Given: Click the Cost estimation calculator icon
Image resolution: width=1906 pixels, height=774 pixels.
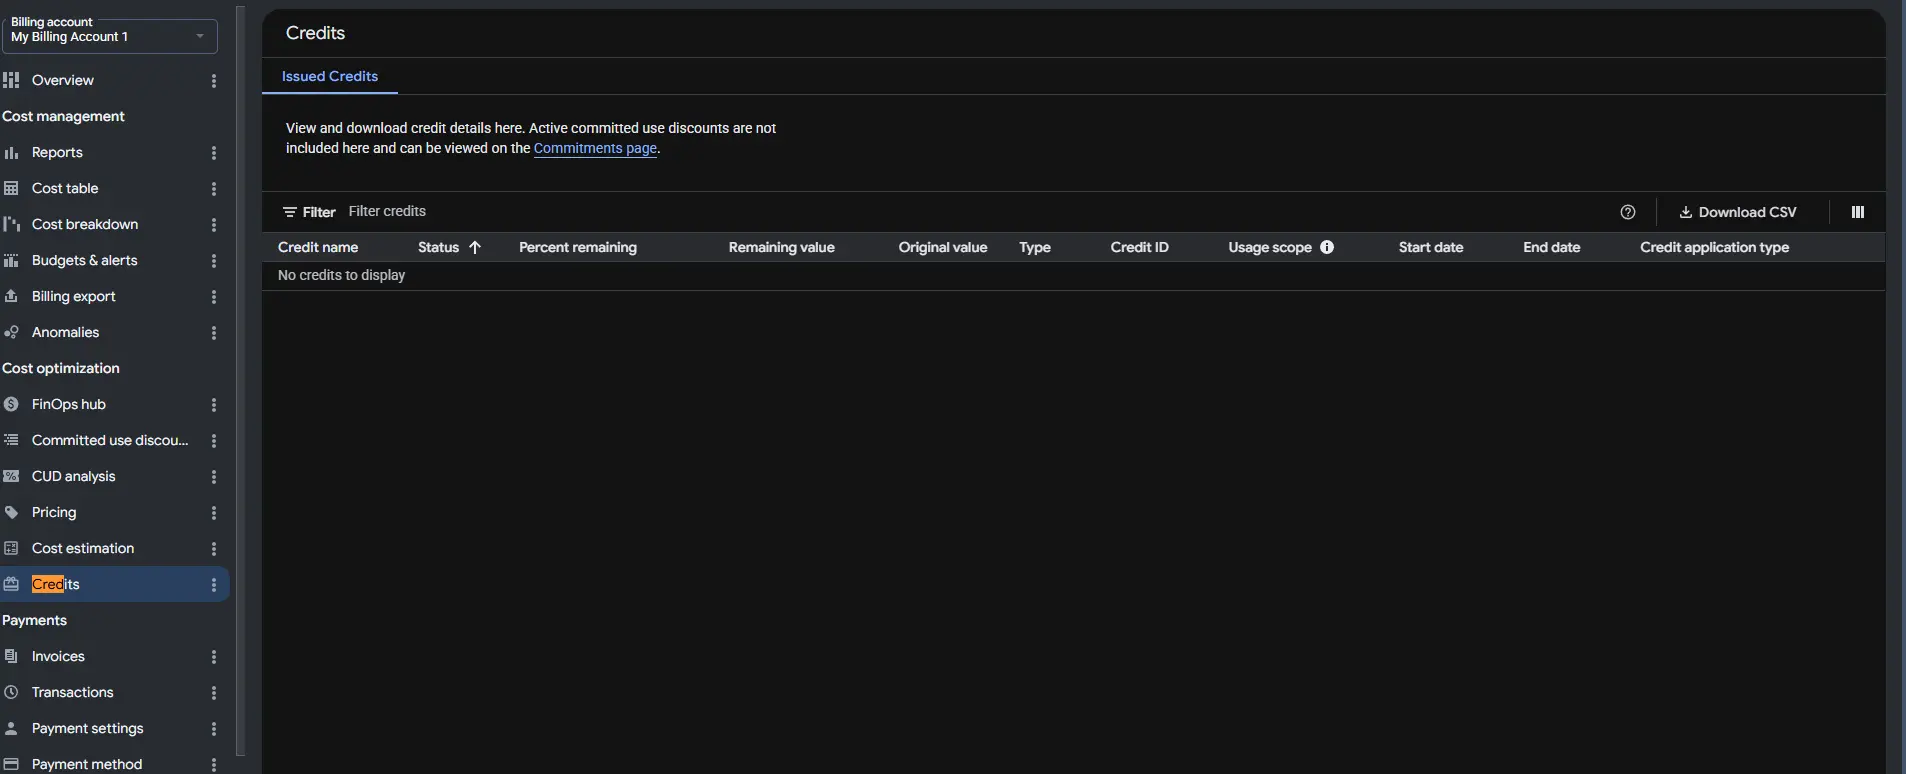Looking at the screenshot, I should pos(11,548).
